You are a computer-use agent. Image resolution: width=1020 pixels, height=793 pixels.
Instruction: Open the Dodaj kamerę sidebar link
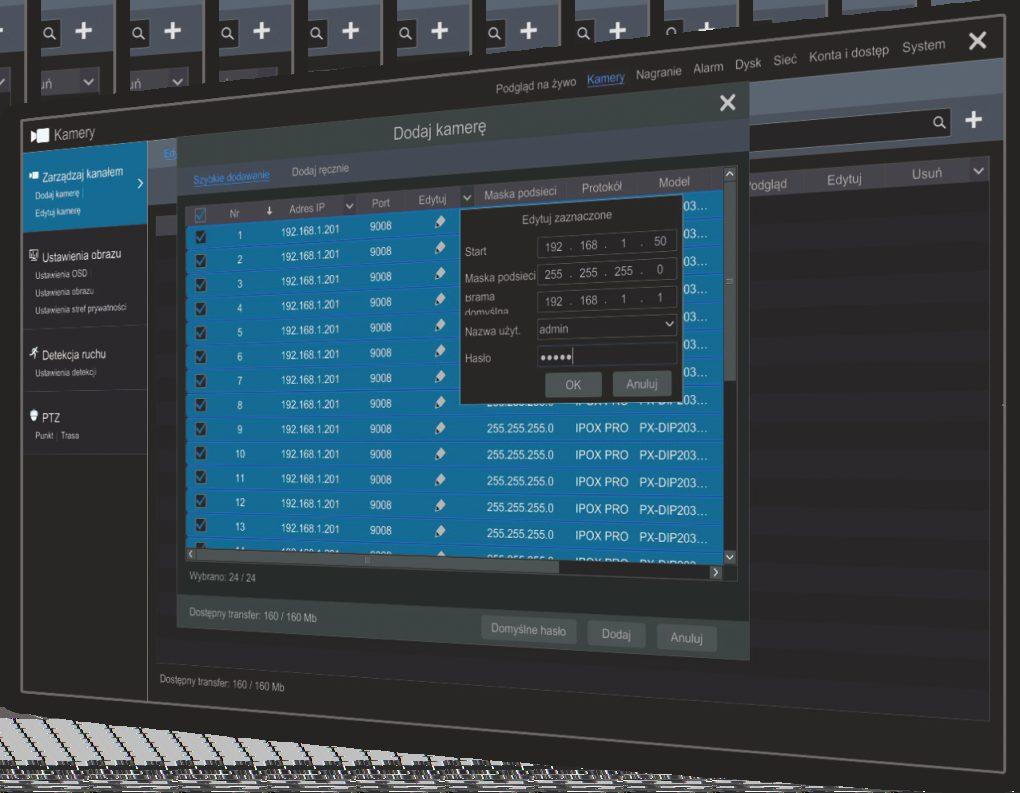(57, 195)
